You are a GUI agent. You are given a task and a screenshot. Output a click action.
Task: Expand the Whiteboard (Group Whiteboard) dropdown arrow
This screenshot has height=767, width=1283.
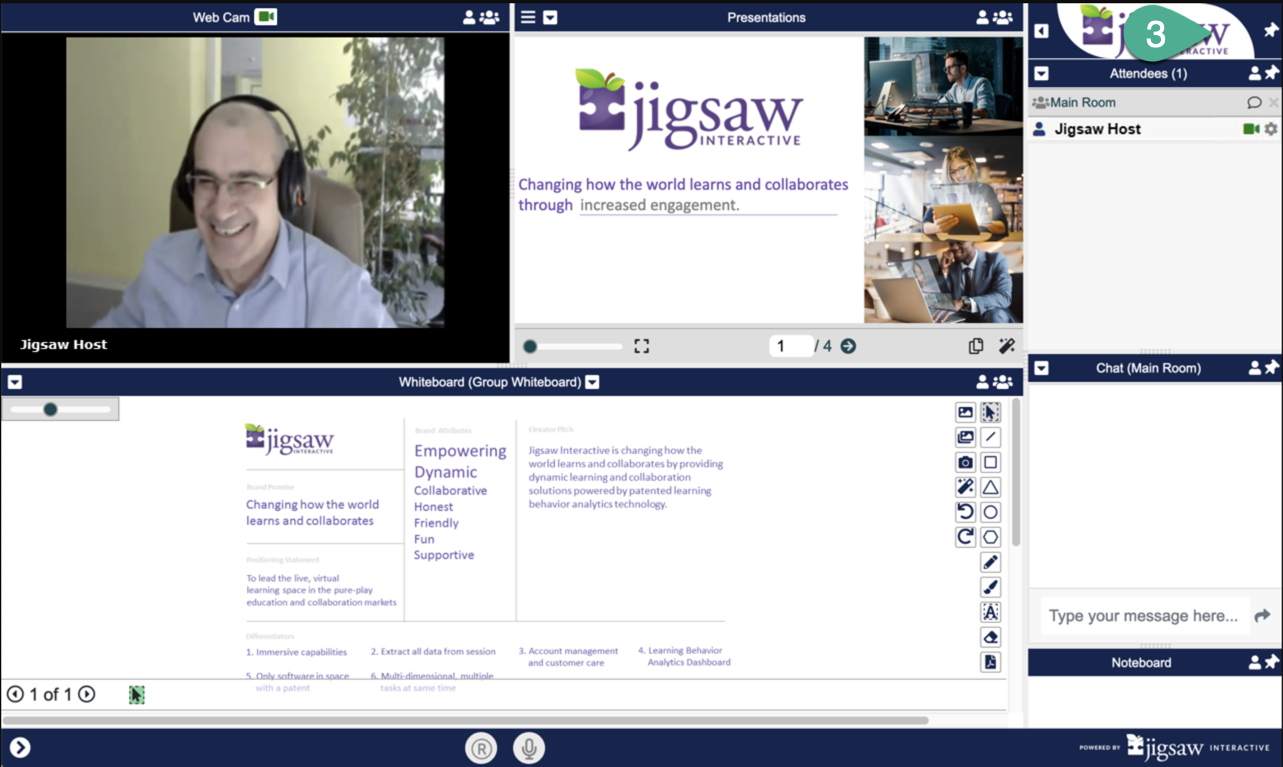[593, 382]
